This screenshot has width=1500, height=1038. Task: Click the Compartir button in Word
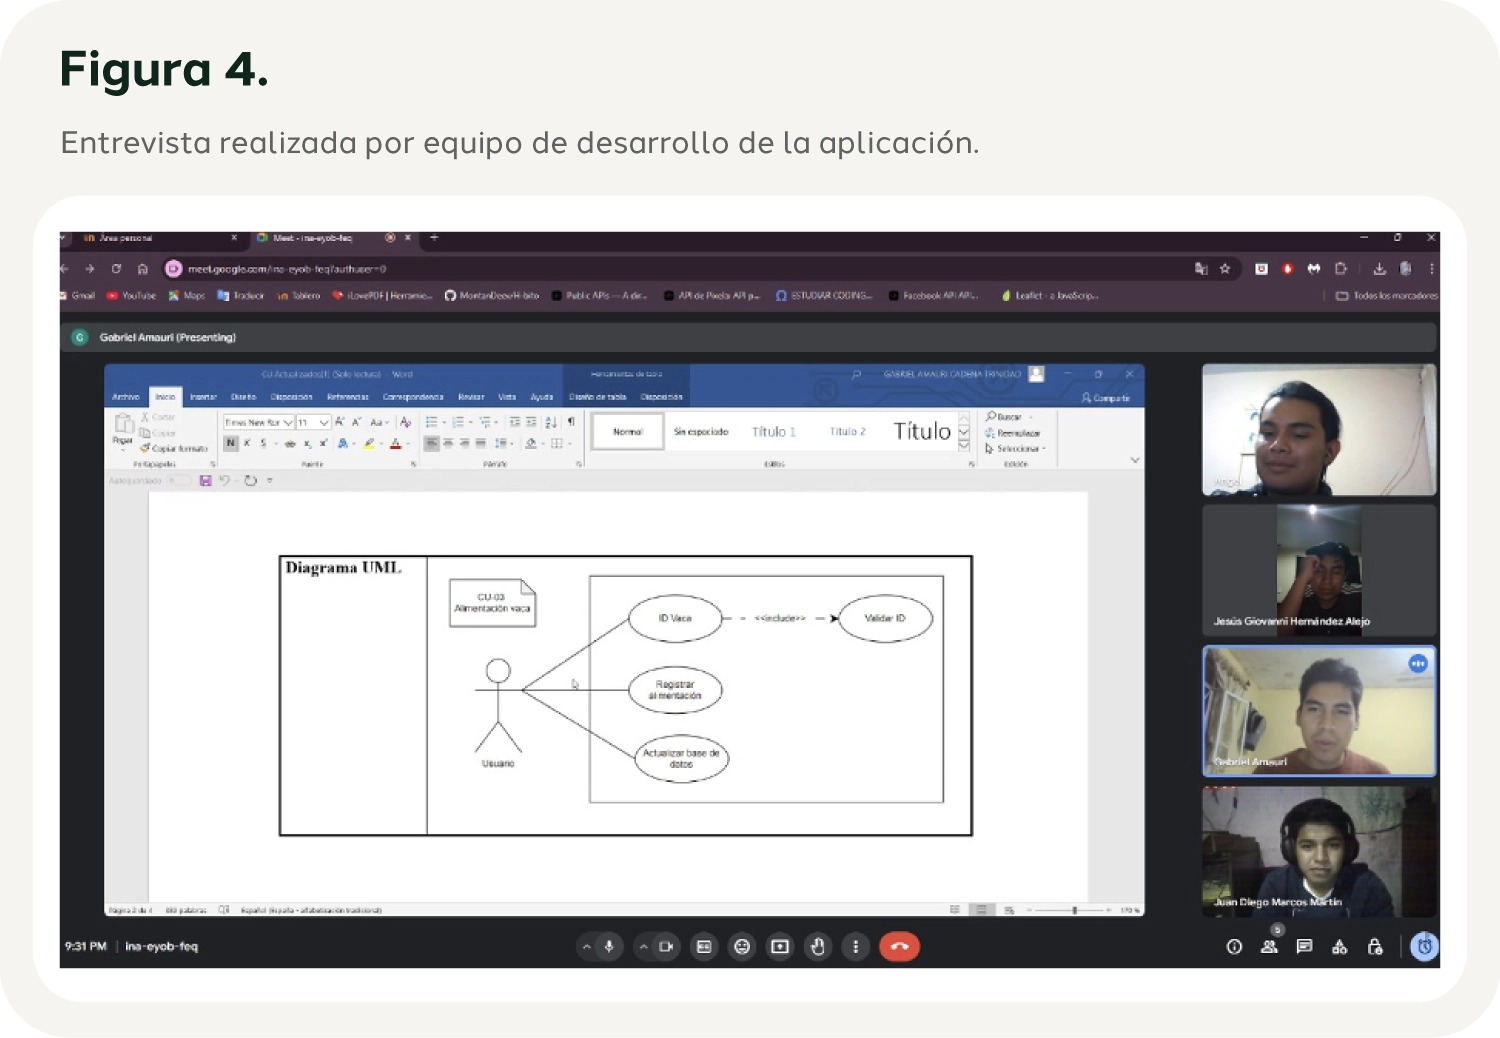1106,398
